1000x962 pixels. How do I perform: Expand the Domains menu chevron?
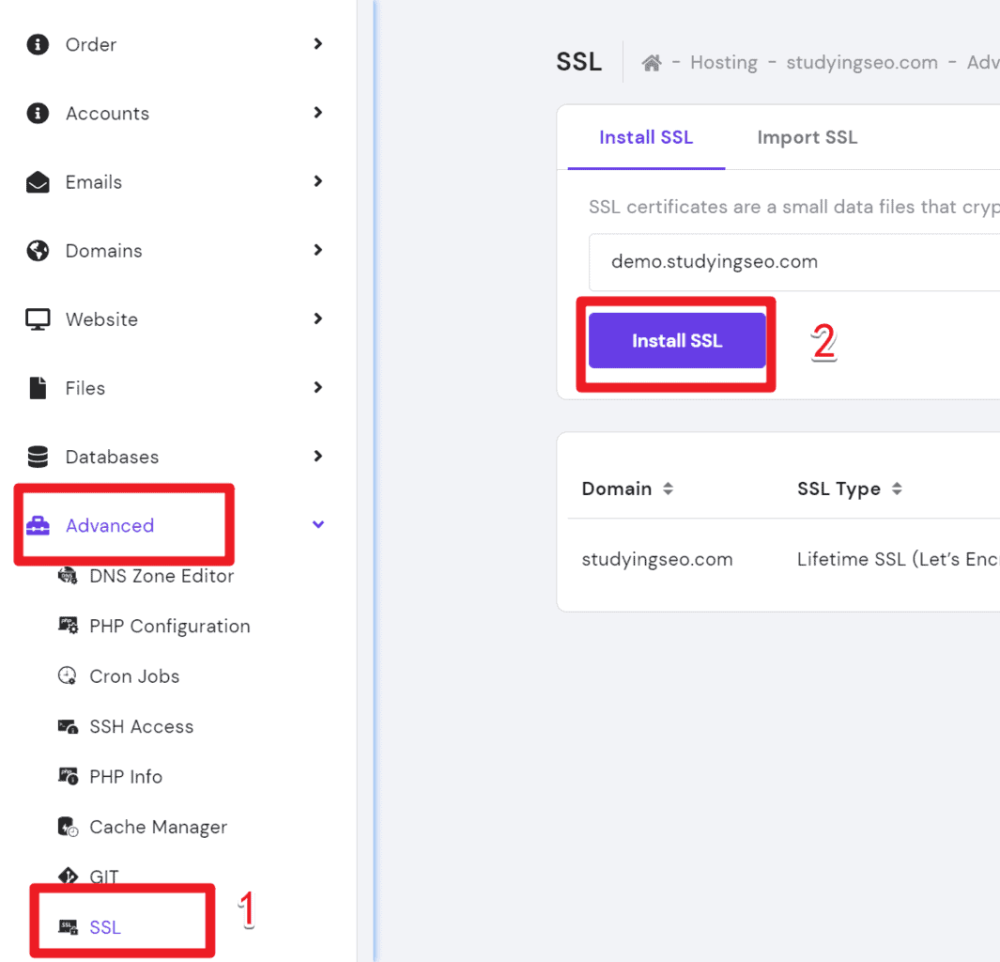(x=318, y=250)
